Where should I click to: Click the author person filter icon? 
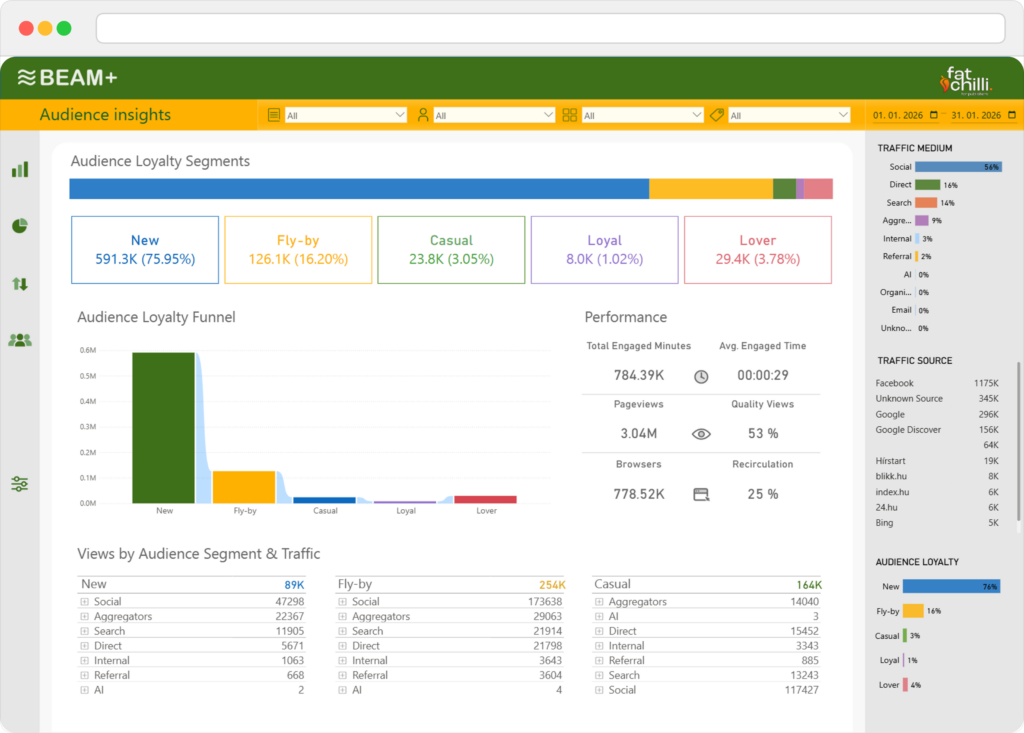(x=423, y=115)
